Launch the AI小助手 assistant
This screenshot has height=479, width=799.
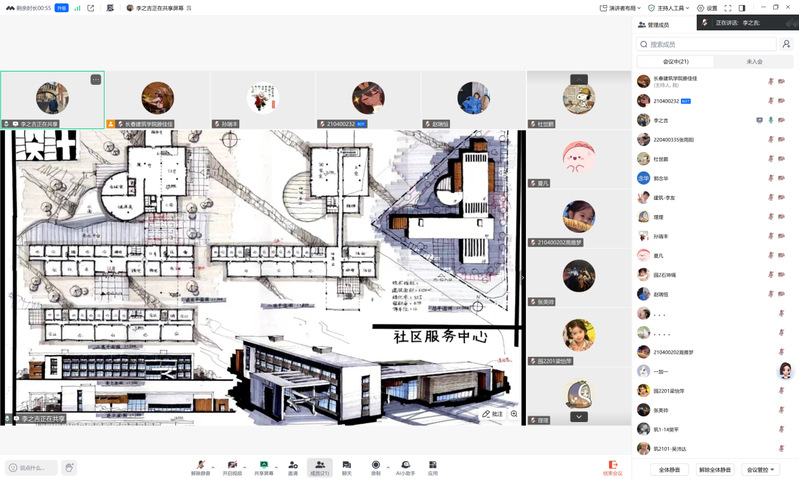[x=405, y=464]
